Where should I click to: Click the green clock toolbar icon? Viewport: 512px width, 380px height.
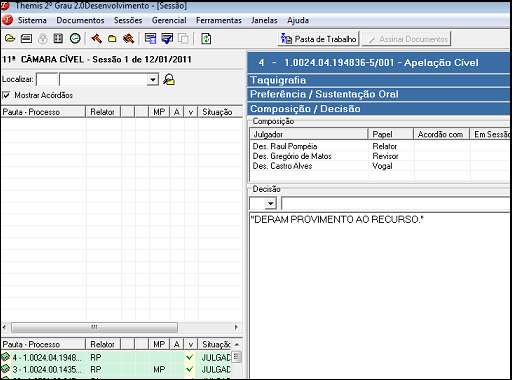(x=75, y=39)
